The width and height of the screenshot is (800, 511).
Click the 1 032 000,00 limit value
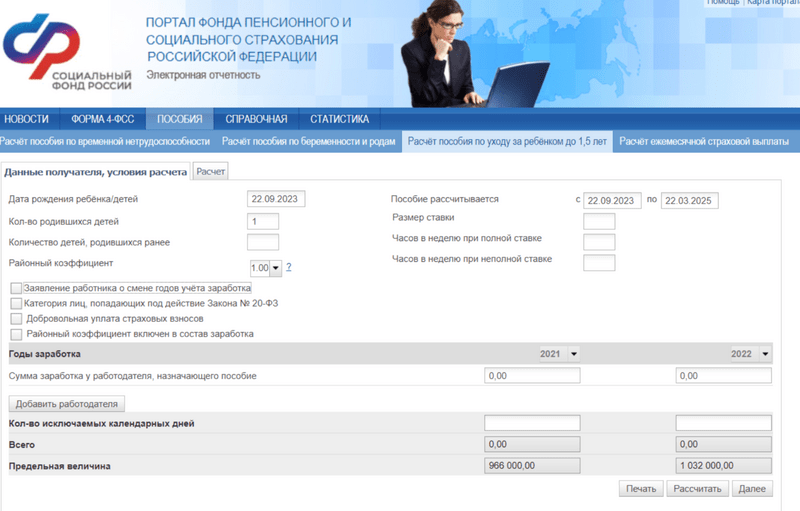[x=723, y=466]
